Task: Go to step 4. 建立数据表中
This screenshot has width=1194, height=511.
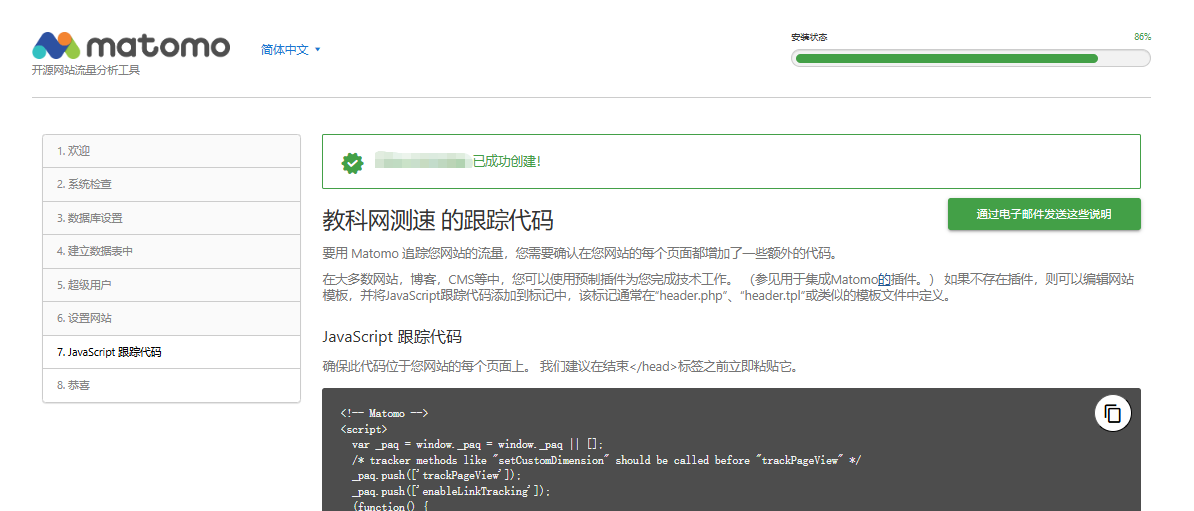Action: tap(171, 251)
